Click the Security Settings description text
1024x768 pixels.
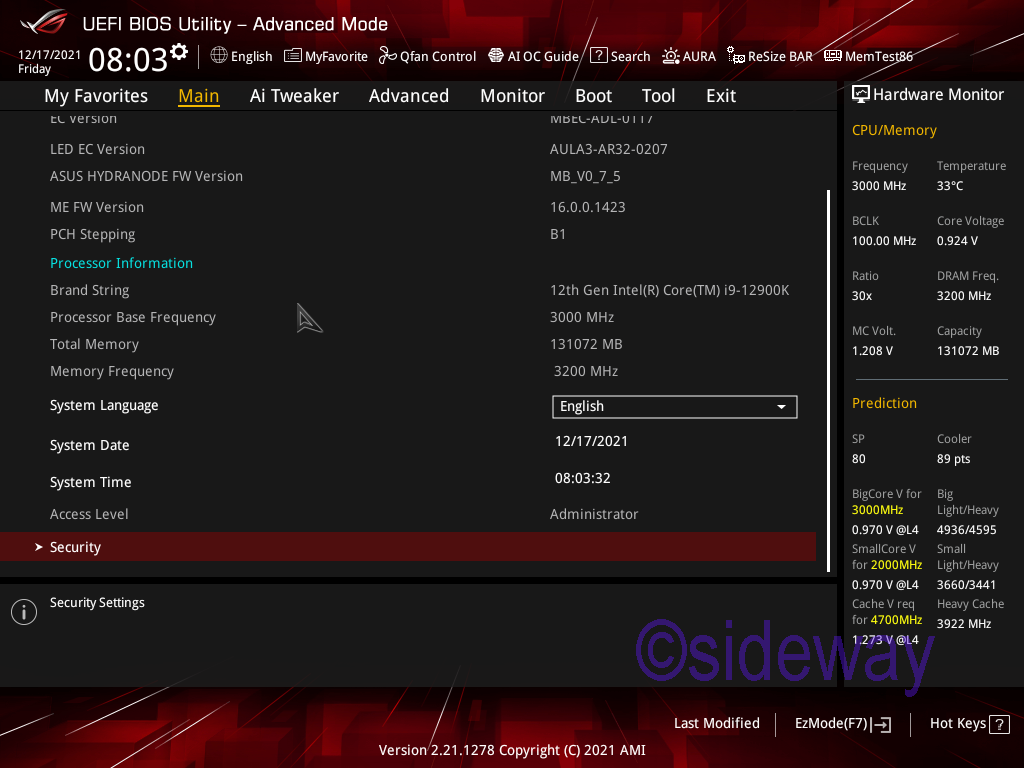97,603
